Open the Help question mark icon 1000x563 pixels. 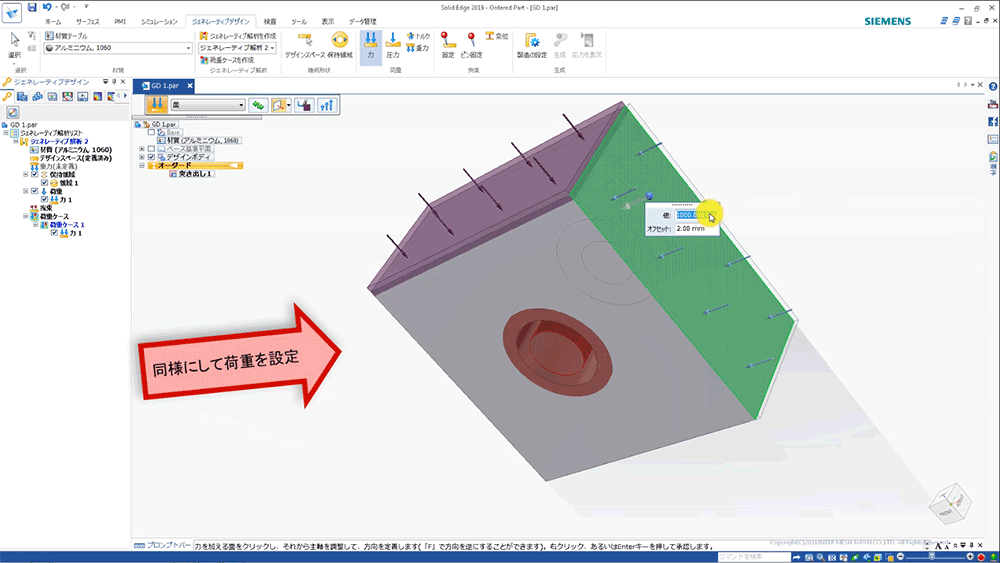pyautogui.click(x=993, y=86)
